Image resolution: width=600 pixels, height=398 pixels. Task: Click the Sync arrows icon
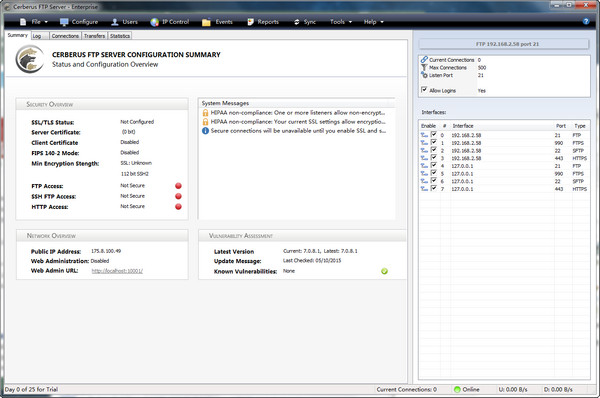click(x=297, y=22)
